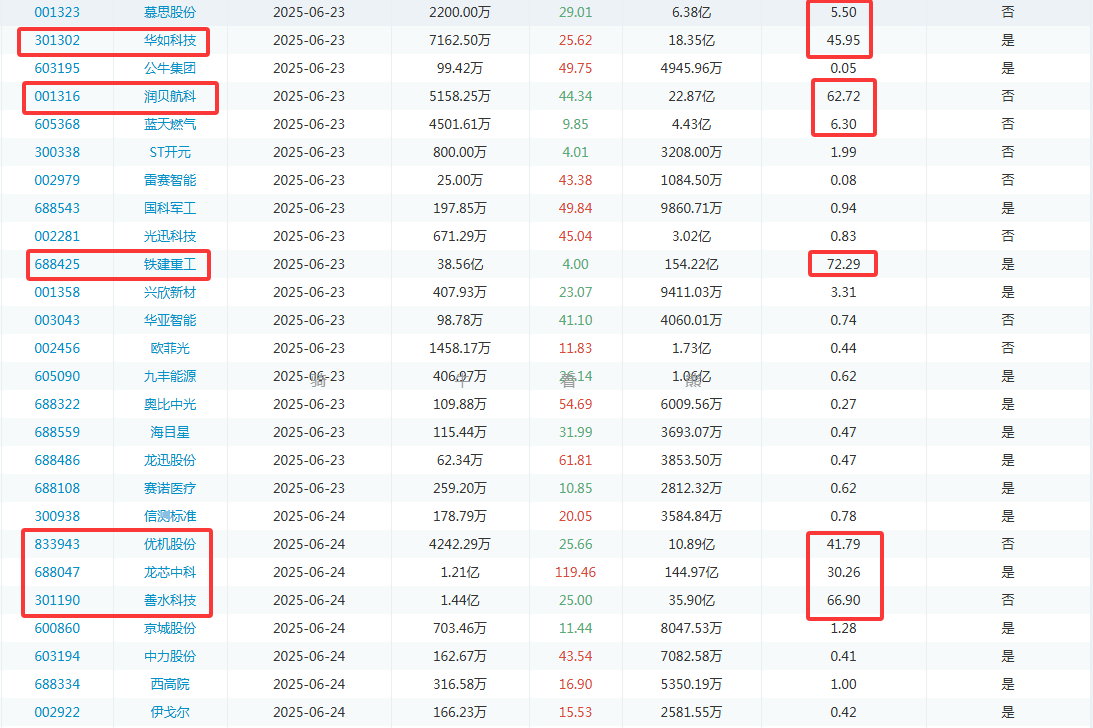Click stock code 688425

pos(57,264)
